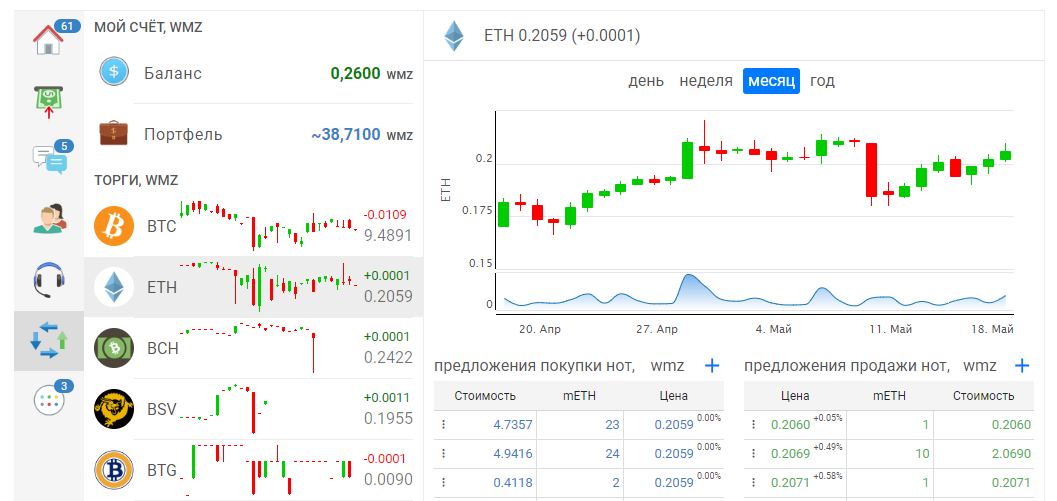Click the Bitcoin BTC logo
1057x501 pixels.
tap(114, 226)
